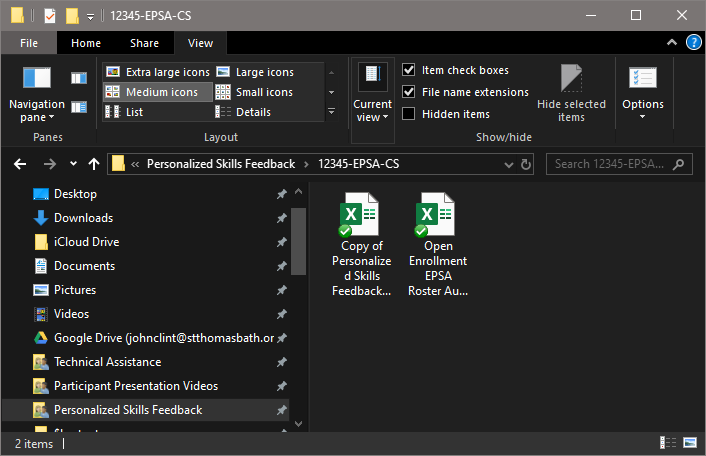Open recent locations dropdown
Viewport: 706px width, 456px height.
[x=73, y=164]
